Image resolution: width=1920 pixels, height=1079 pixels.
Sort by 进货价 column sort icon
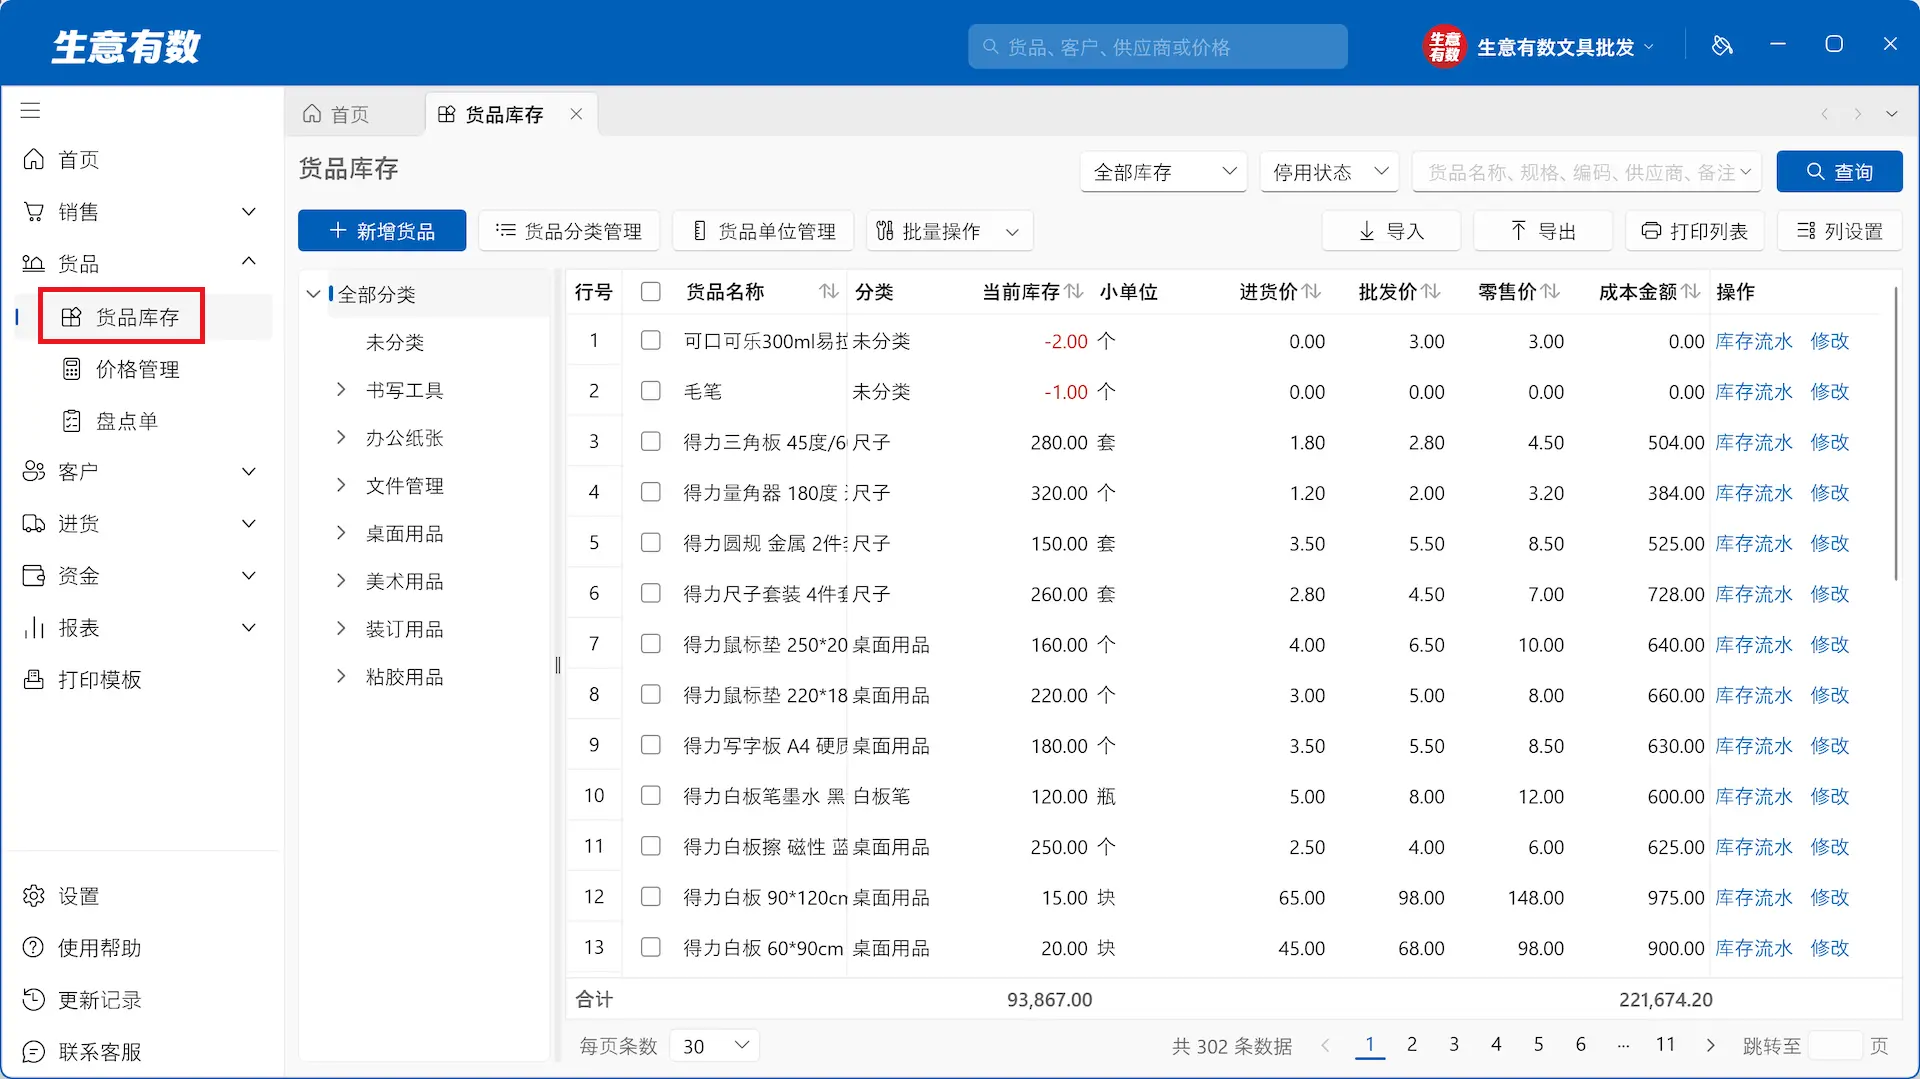[1312, 291]
